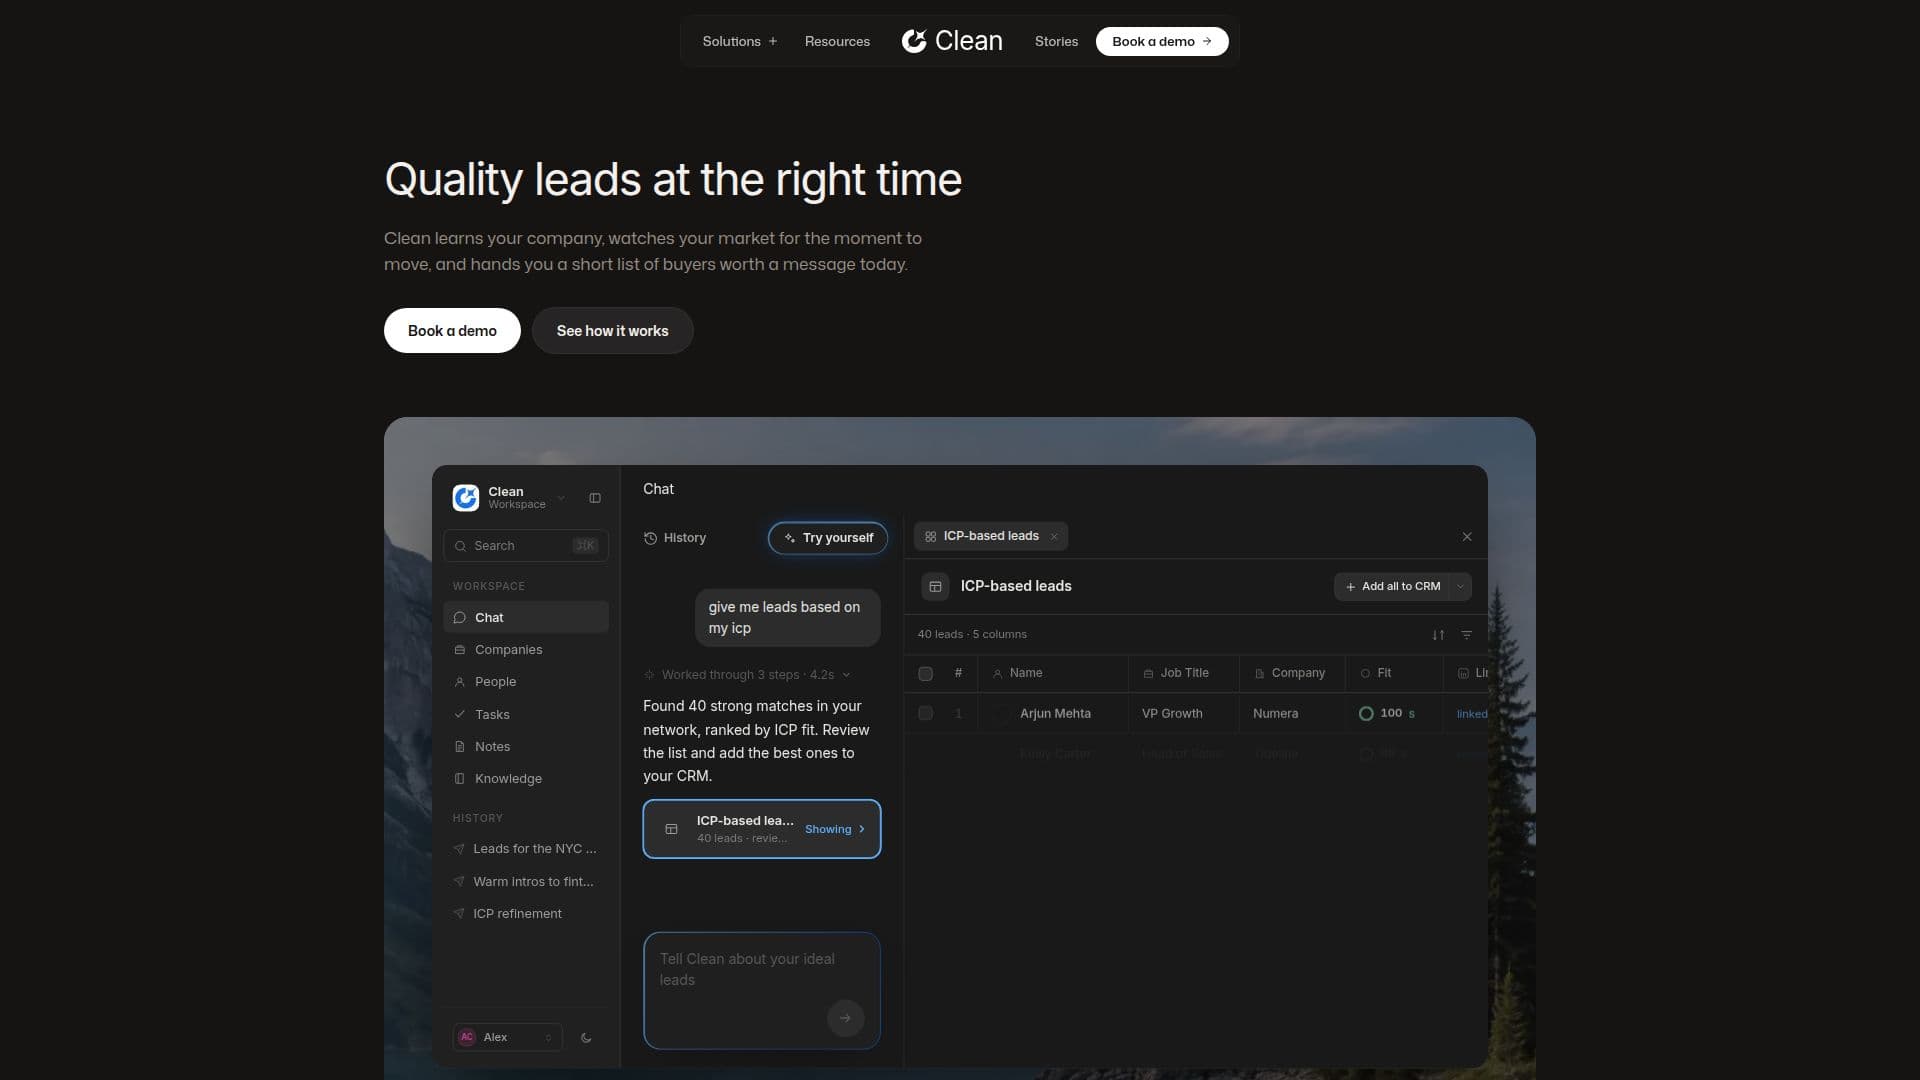Click the Job Title column header
This screenshot has width=1920, height=1080.
tap(1184, 674)
